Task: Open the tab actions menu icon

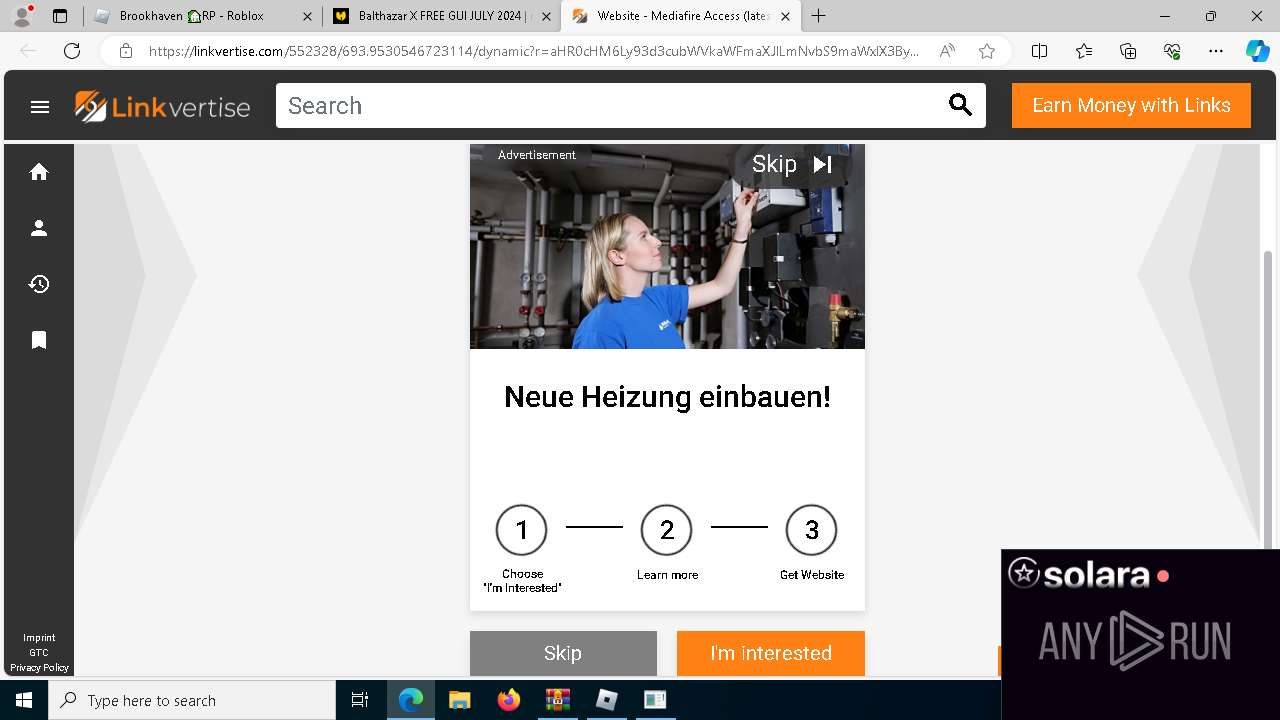Action: (60, 16)
